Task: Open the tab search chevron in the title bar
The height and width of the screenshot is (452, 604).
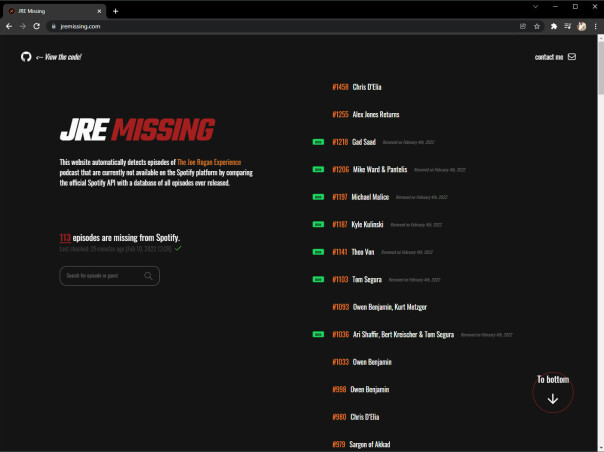Action: (535, 7)
